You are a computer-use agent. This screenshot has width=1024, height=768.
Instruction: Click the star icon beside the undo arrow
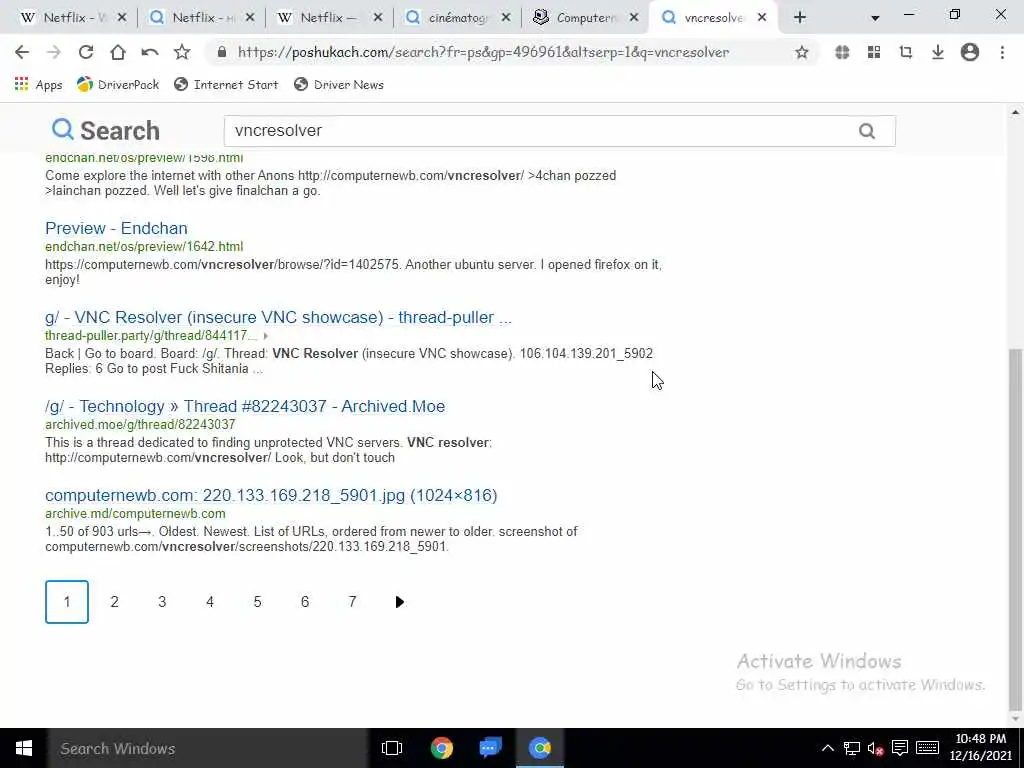click(182, 52)
